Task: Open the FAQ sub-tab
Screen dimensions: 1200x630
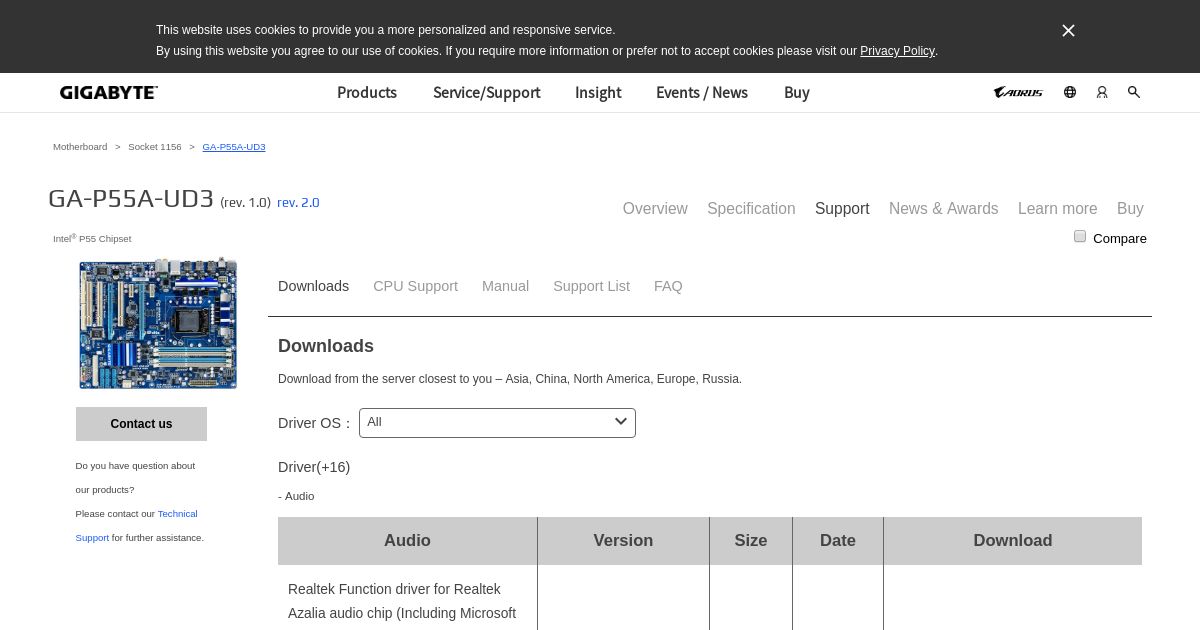Action: [x=668, y=286]
